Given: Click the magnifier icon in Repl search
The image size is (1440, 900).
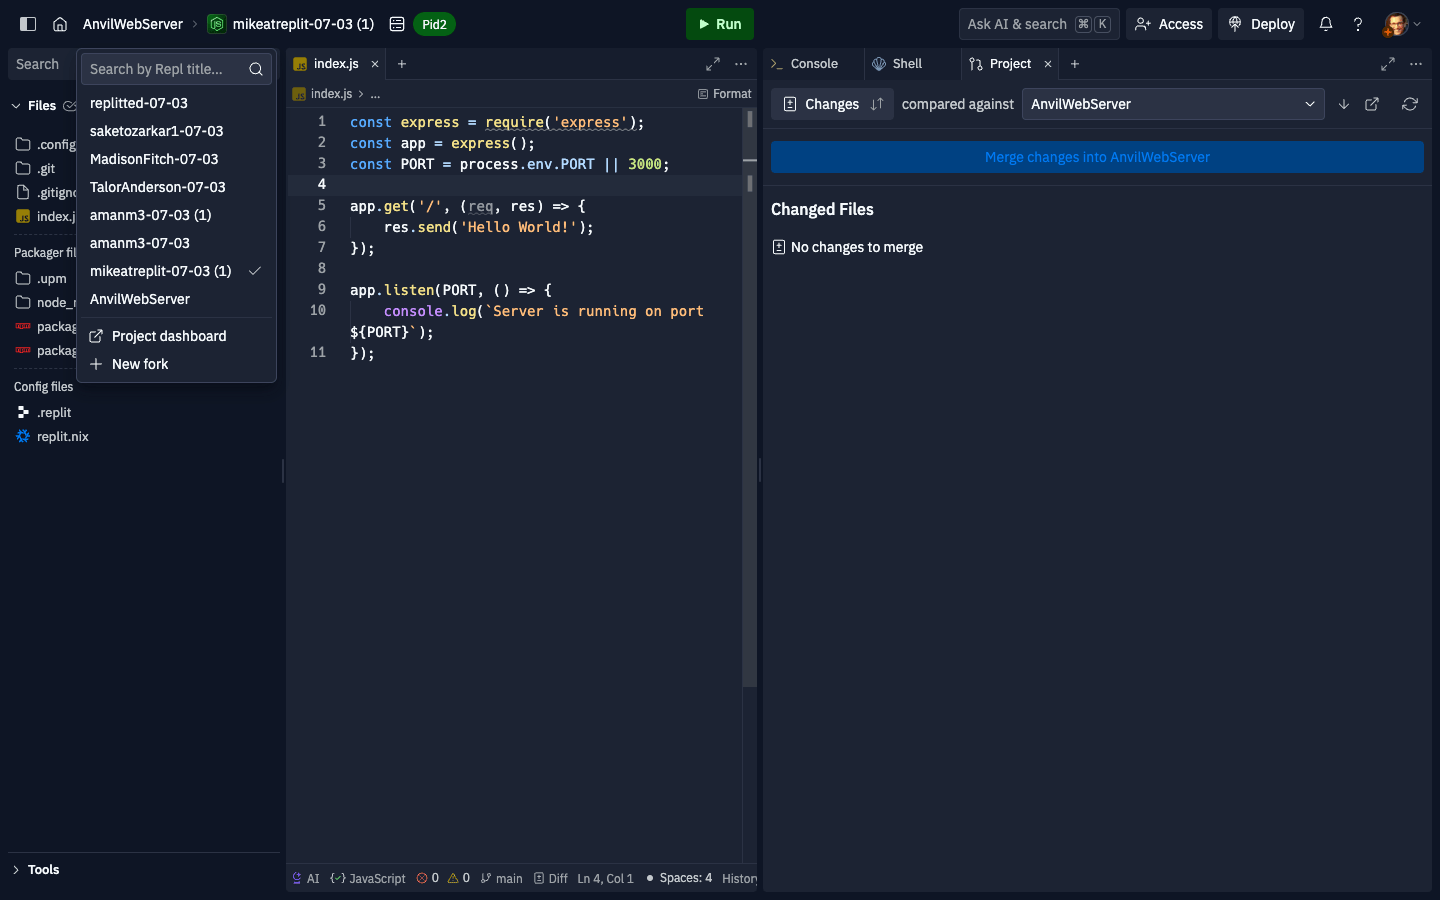Looking at the screenshot, I should [256, 69].
